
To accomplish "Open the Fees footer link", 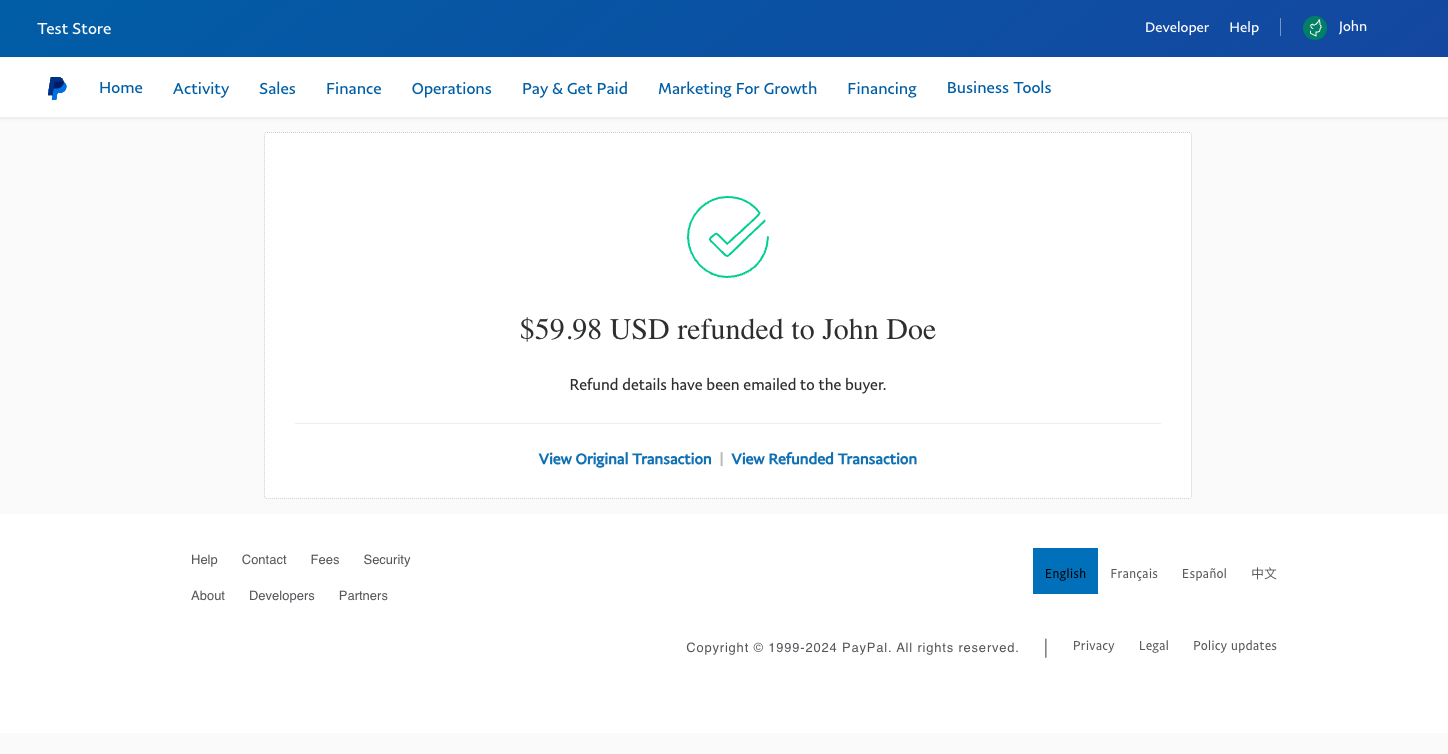I will [325, 560].
